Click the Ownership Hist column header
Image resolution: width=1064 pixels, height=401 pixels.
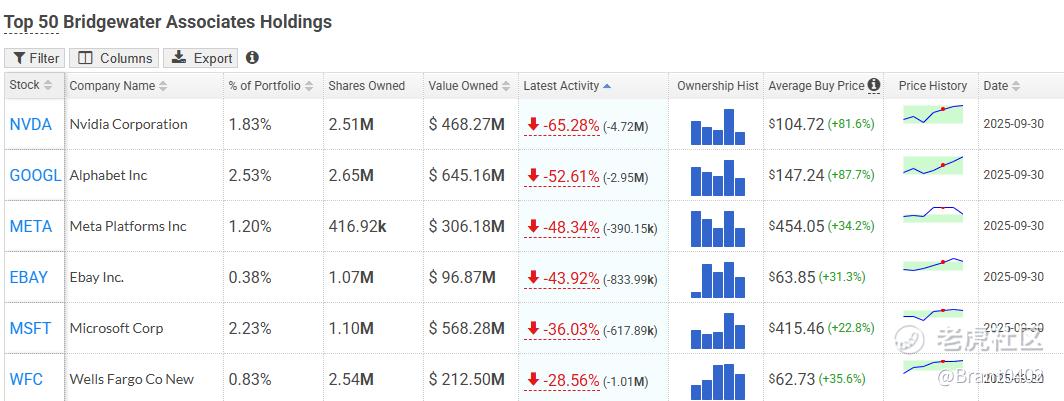[717, 86]
